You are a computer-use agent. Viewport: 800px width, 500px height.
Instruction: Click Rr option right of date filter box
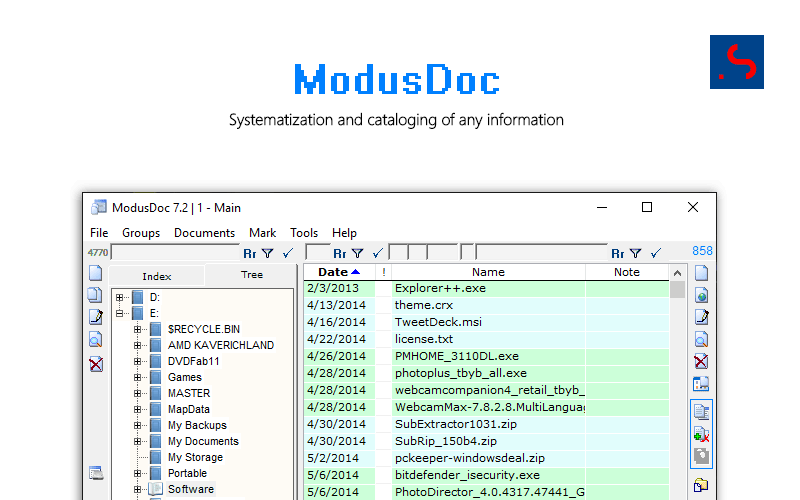pyautogui.click(x=340, y=254)
